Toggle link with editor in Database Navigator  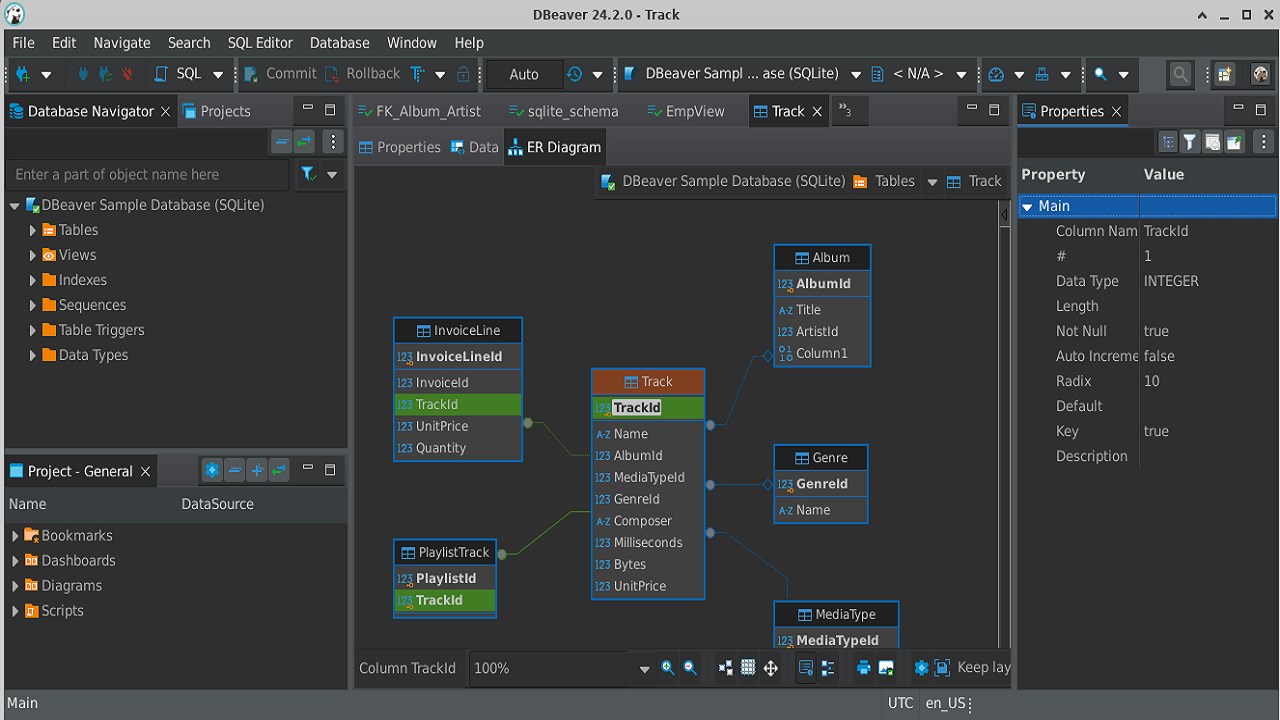[303, 142]
